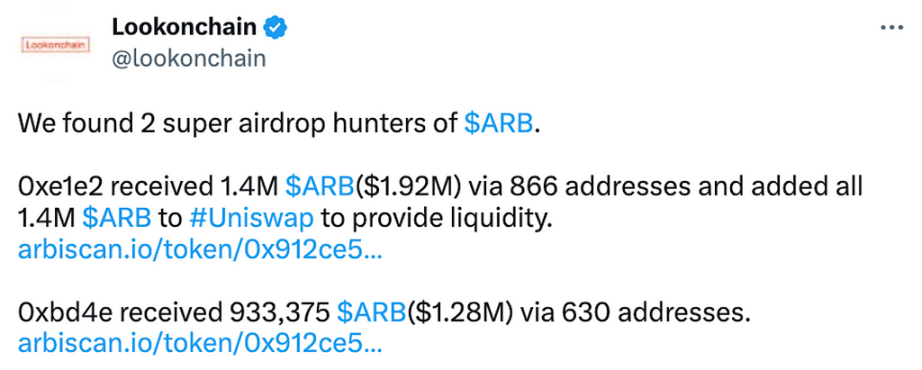The width and height of the screenshot is (922, 370).
Task: Click the 0xe1e2 address text
Action: 60,187
